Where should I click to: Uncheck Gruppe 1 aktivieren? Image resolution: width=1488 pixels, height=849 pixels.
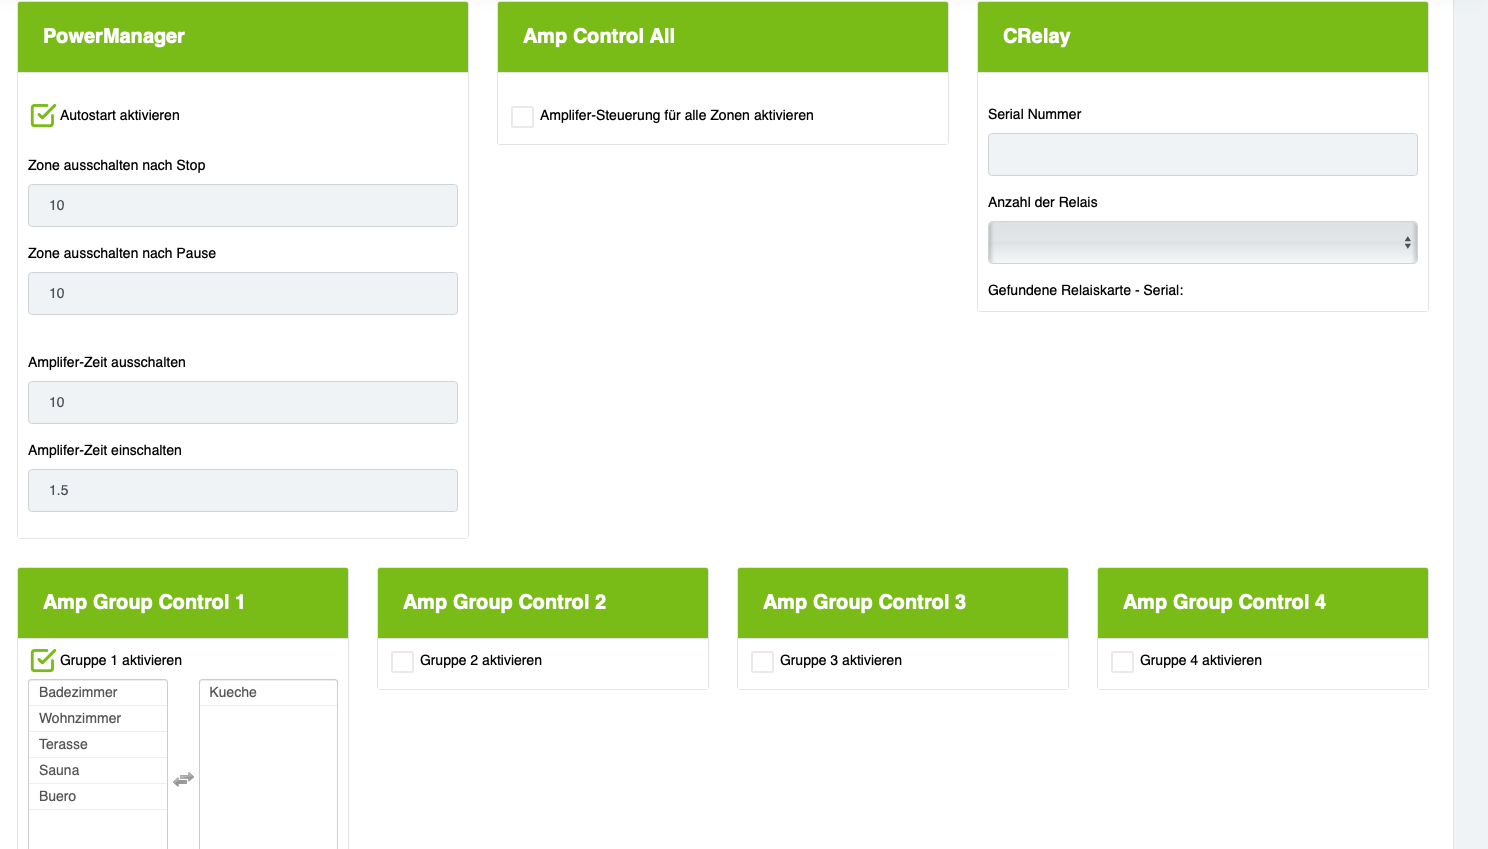pyautogui.click(x=43, y=660)
